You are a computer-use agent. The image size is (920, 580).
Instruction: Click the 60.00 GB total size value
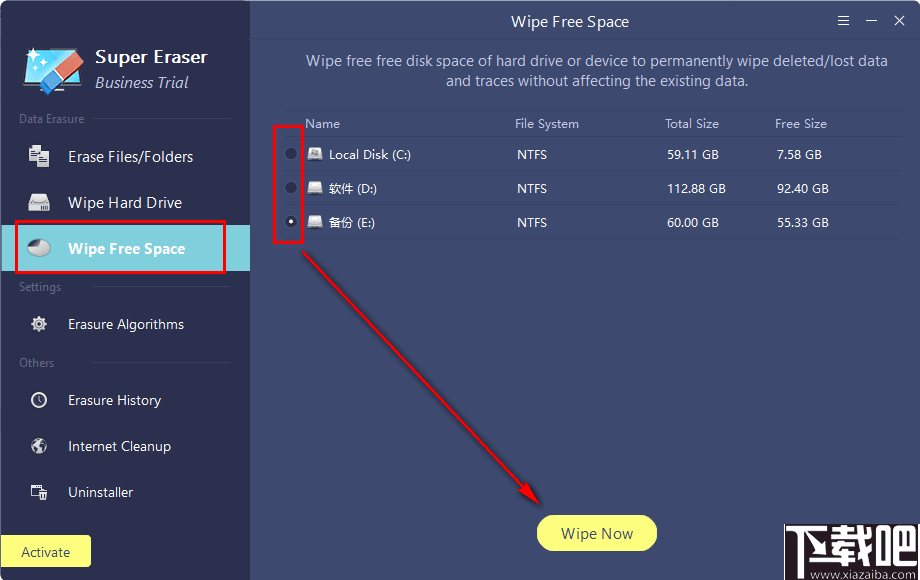tap(692, 222)
